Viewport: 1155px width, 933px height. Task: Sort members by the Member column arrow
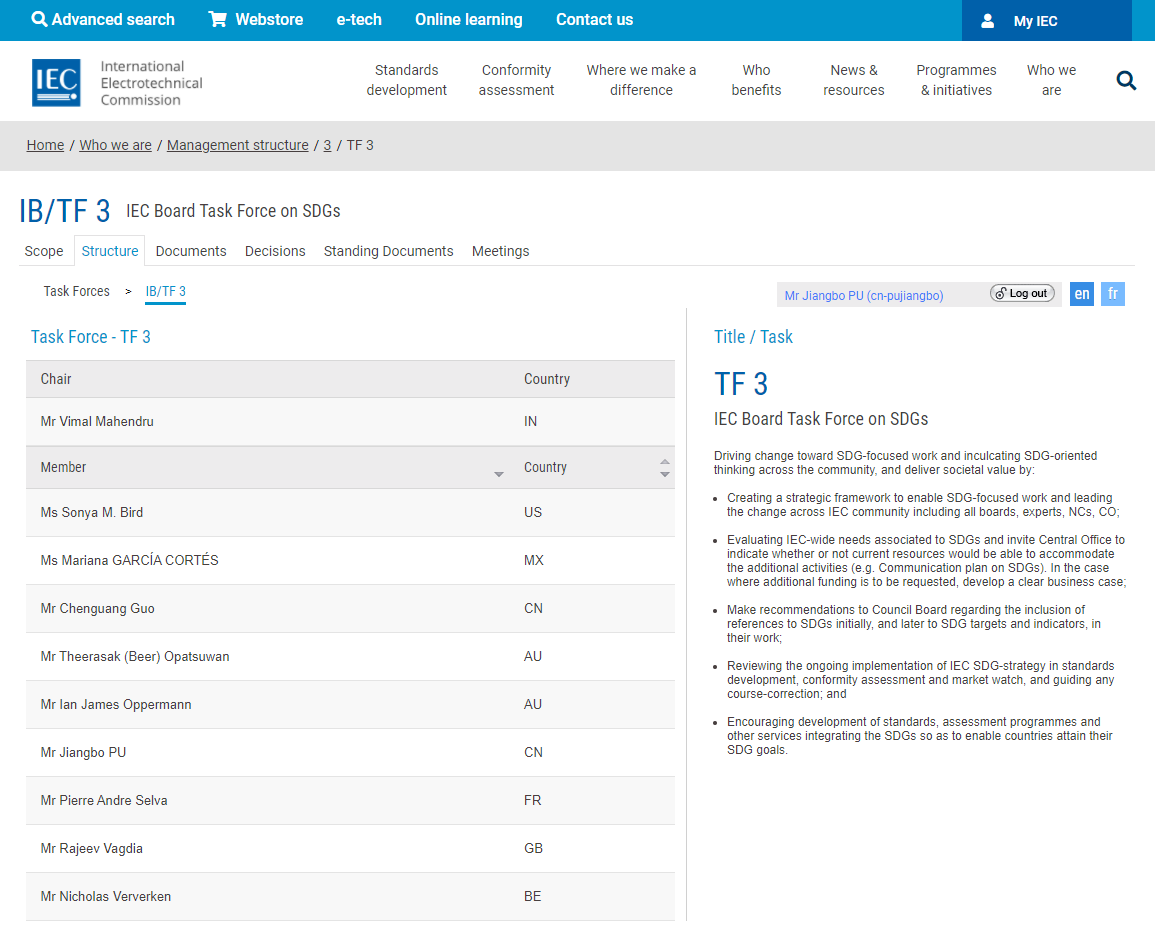point(499,474)
